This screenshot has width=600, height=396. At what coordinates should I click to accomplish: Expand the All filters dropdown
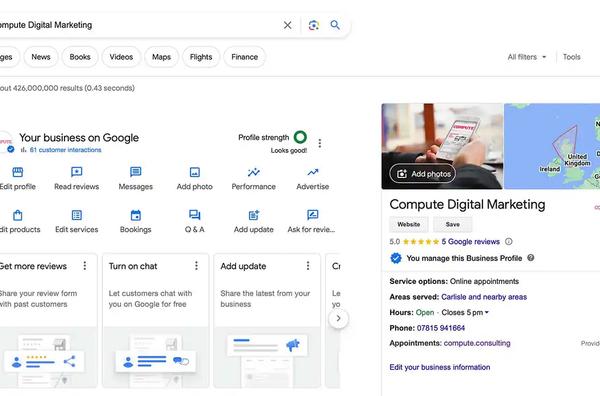(527, 57)
